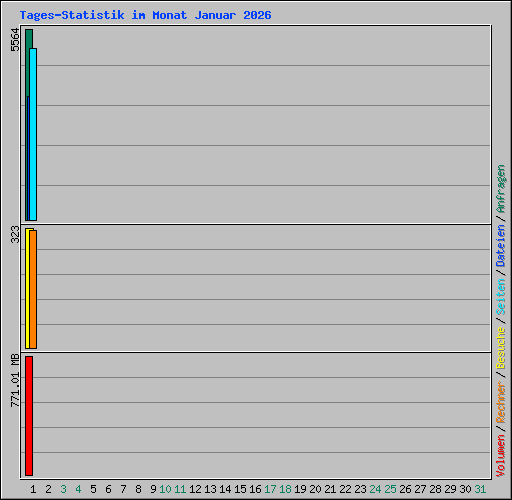Click day 16 on the x-axis

tap(255, 489)
